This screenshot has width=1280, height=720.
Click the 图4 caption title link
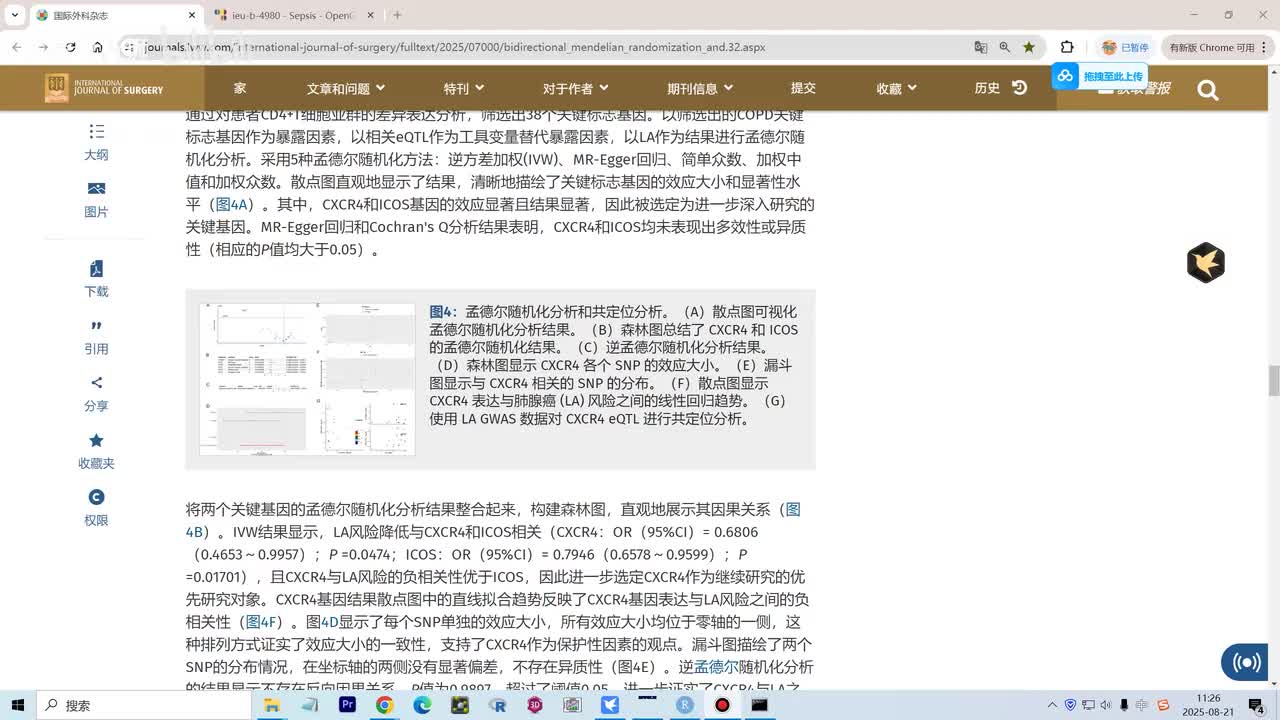[441, 312]
